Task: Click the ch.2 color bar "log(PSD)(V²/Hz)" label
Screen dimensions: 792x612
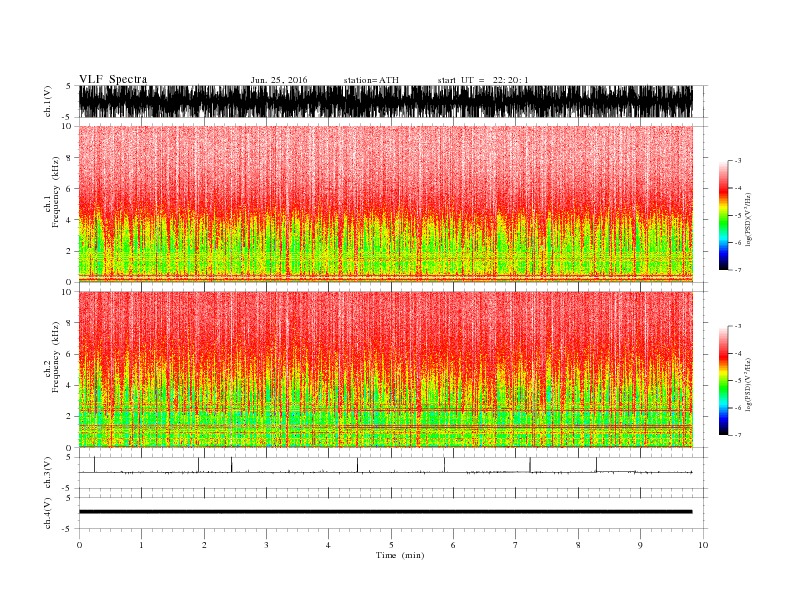Action: (749, 385)
